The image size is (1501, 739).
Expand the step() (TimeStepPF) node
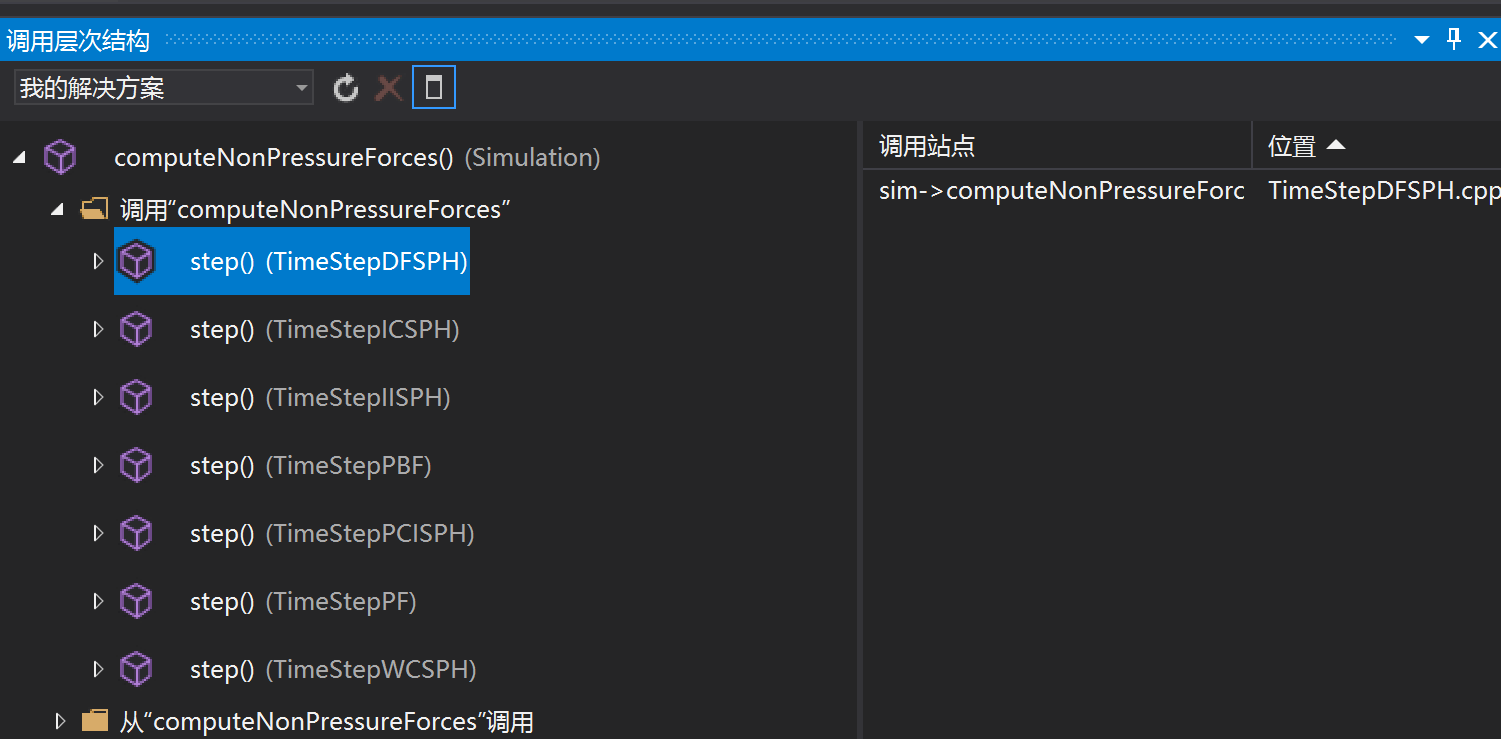pos(98,601)
